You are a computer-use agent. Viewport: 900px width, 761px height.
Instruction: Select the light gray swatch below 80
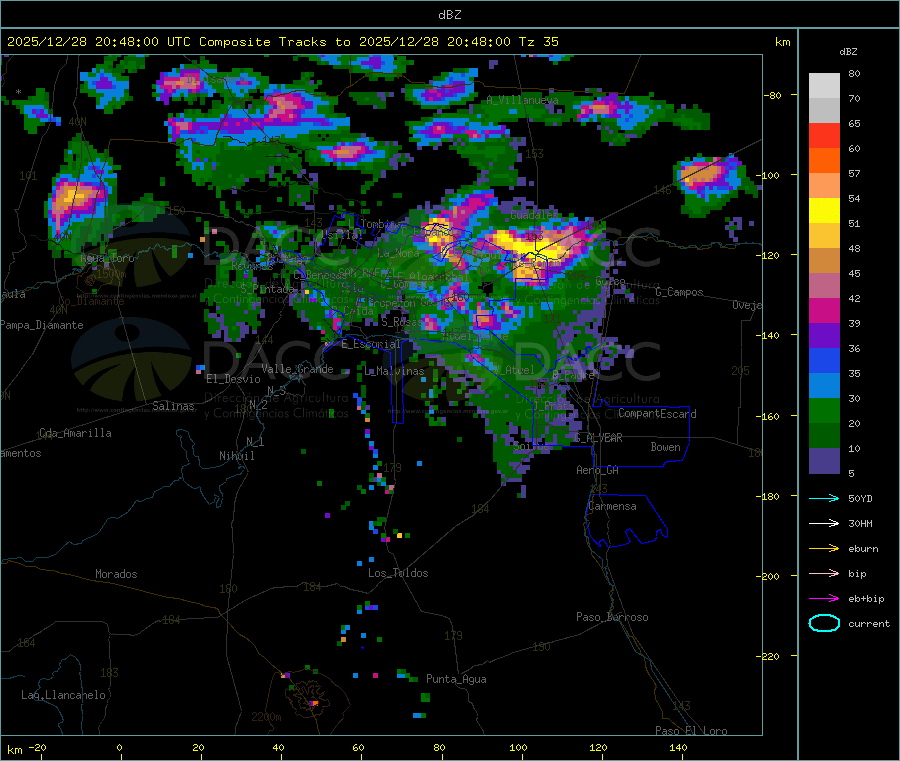click(824, 86)
